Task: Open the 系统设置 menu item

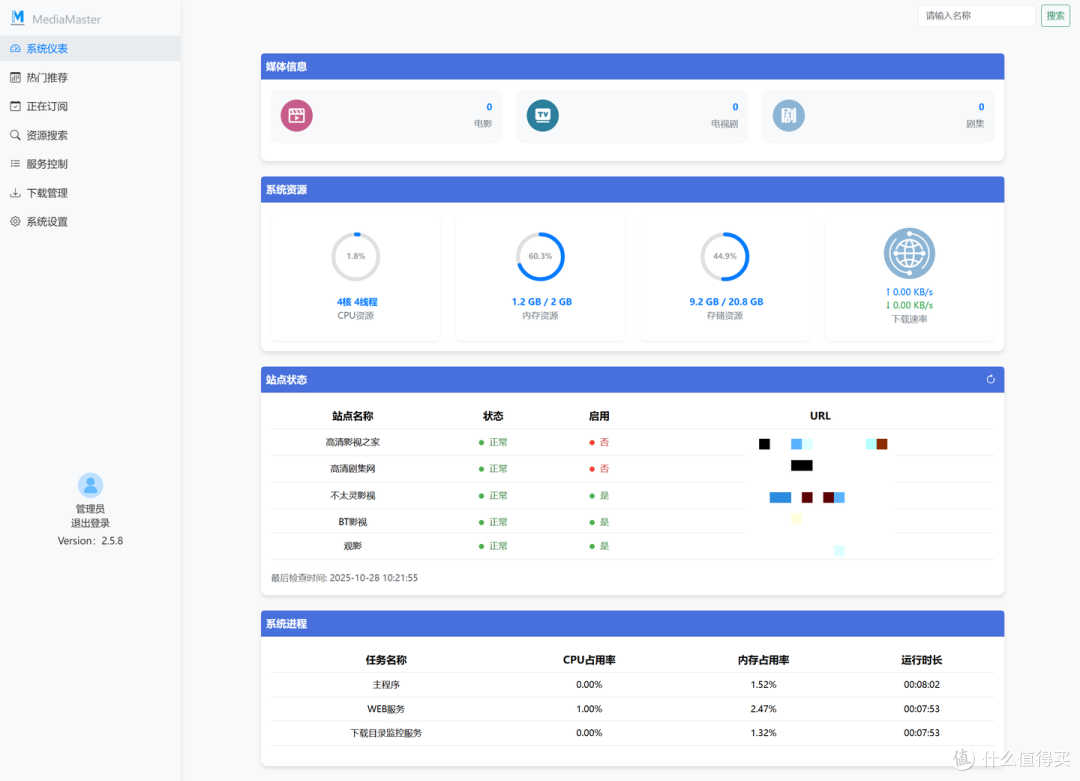Action: [x=90, y=222]
